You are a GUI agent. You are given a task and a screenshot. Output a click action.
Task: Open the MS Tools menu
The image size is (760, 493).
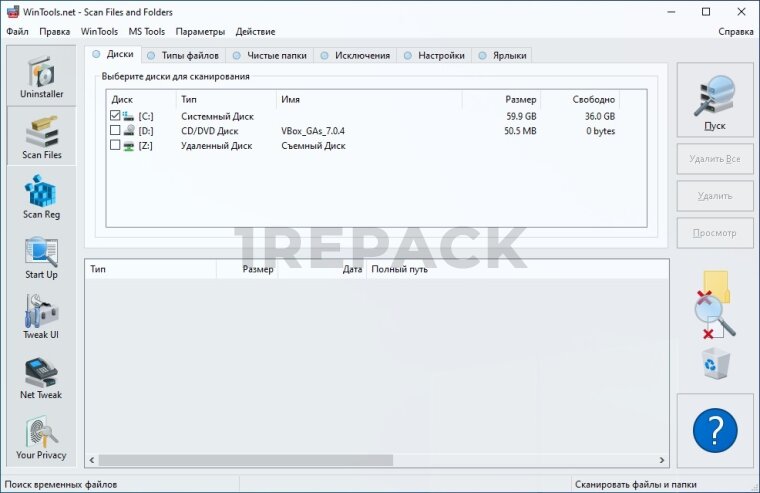(146, 31)
